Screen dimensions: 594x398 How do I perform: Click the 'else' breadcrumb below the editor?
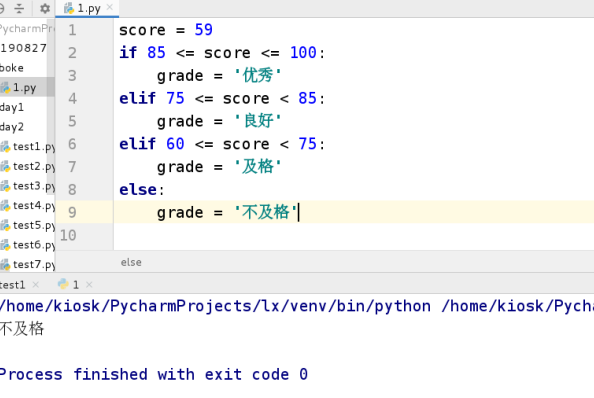(131, 262)
